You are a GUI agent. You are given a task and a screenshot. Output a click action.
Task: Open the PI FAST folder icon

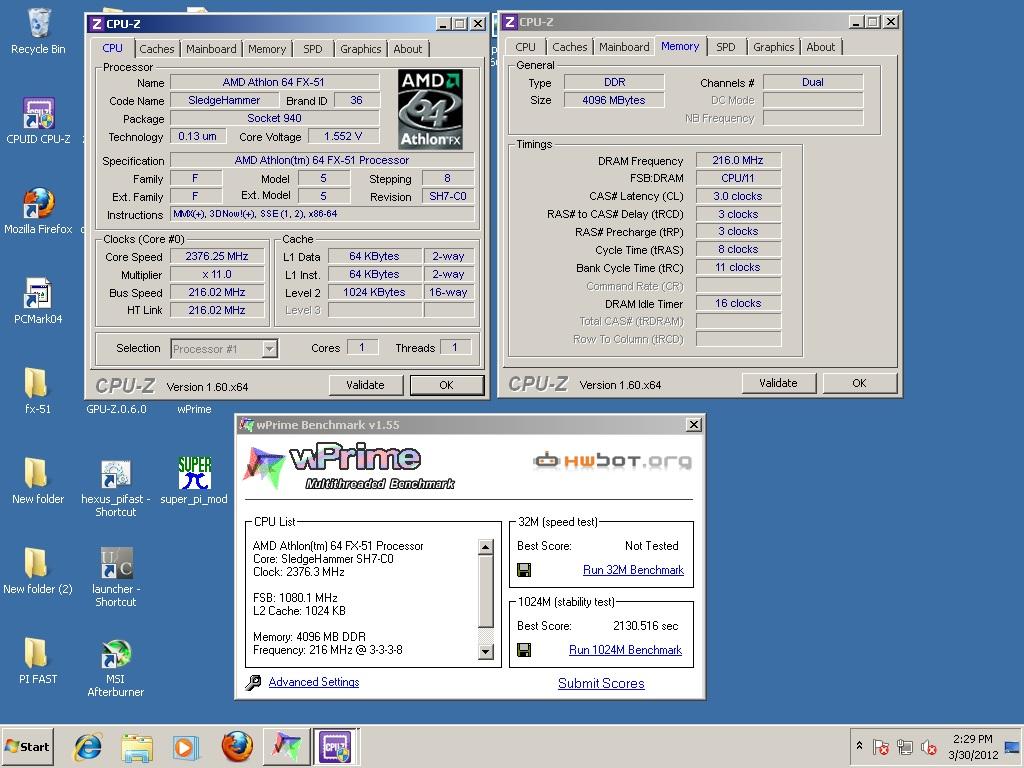38,662
